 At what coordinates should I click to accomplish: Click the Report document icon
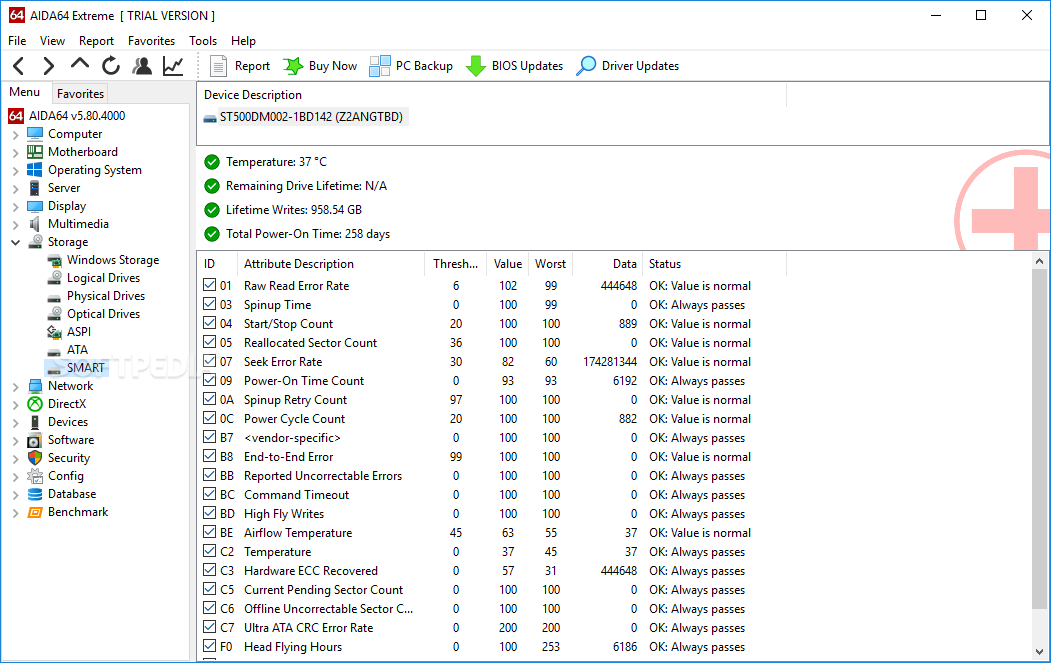point(218,66)
